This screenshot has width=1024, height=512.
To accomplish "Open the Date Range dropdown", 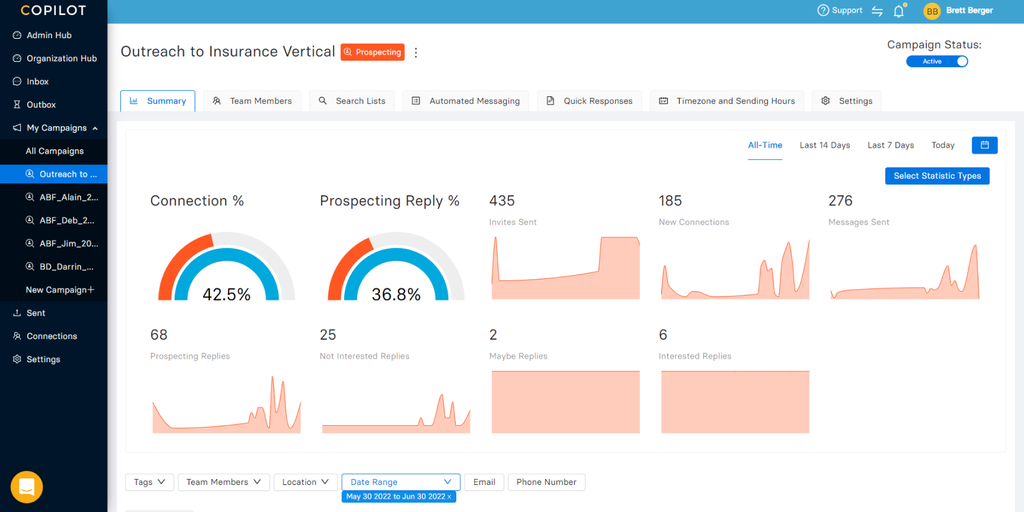I will pyautogui.click(x=401, y=482).
